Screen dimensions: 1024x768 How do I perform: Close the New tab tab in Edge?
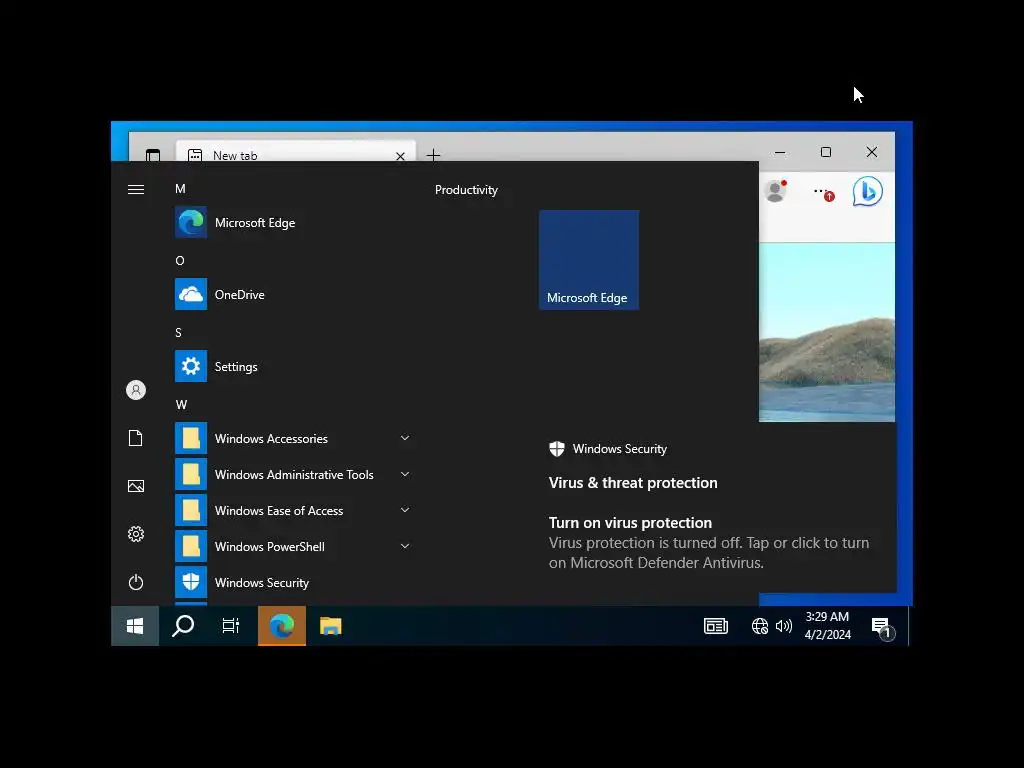(400, 156)
